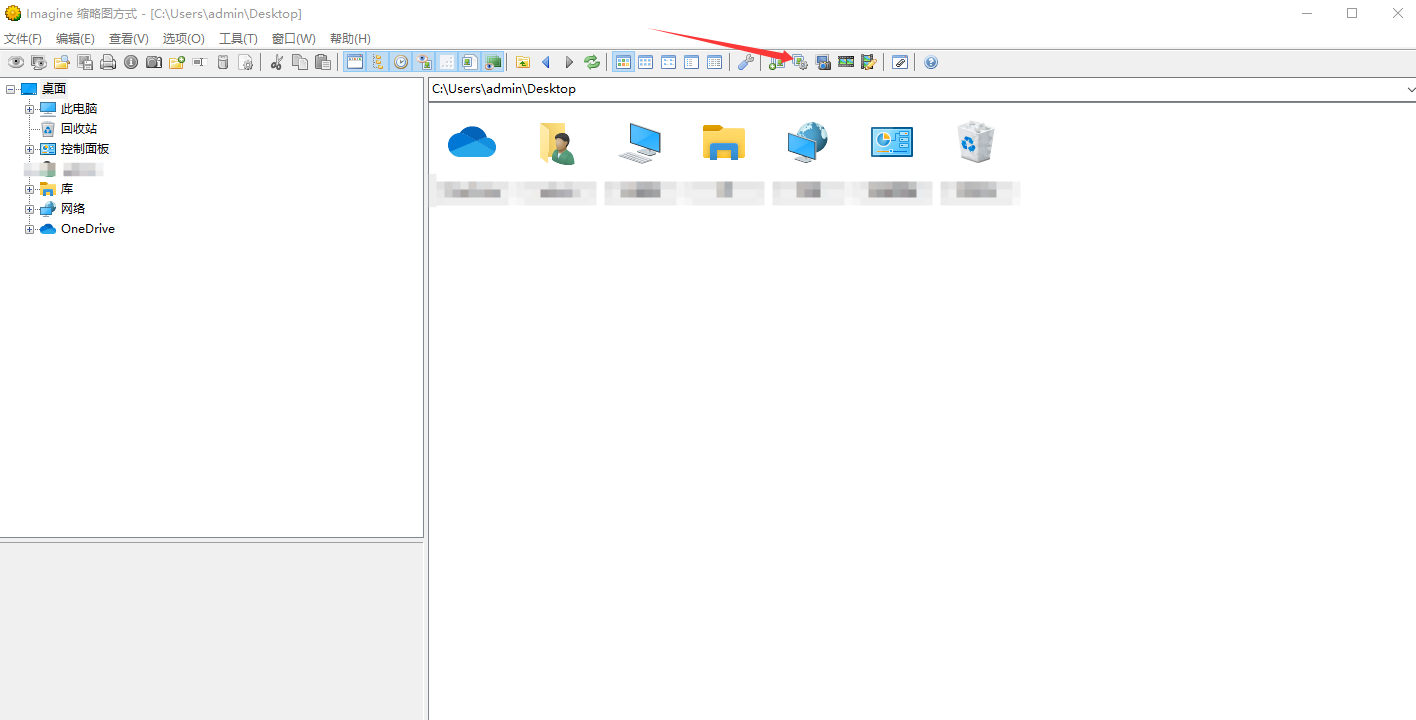The height and width of the screenshot is (720, 1416).
Task: Click the rename text-field icon
Action: tap(200, 62)
